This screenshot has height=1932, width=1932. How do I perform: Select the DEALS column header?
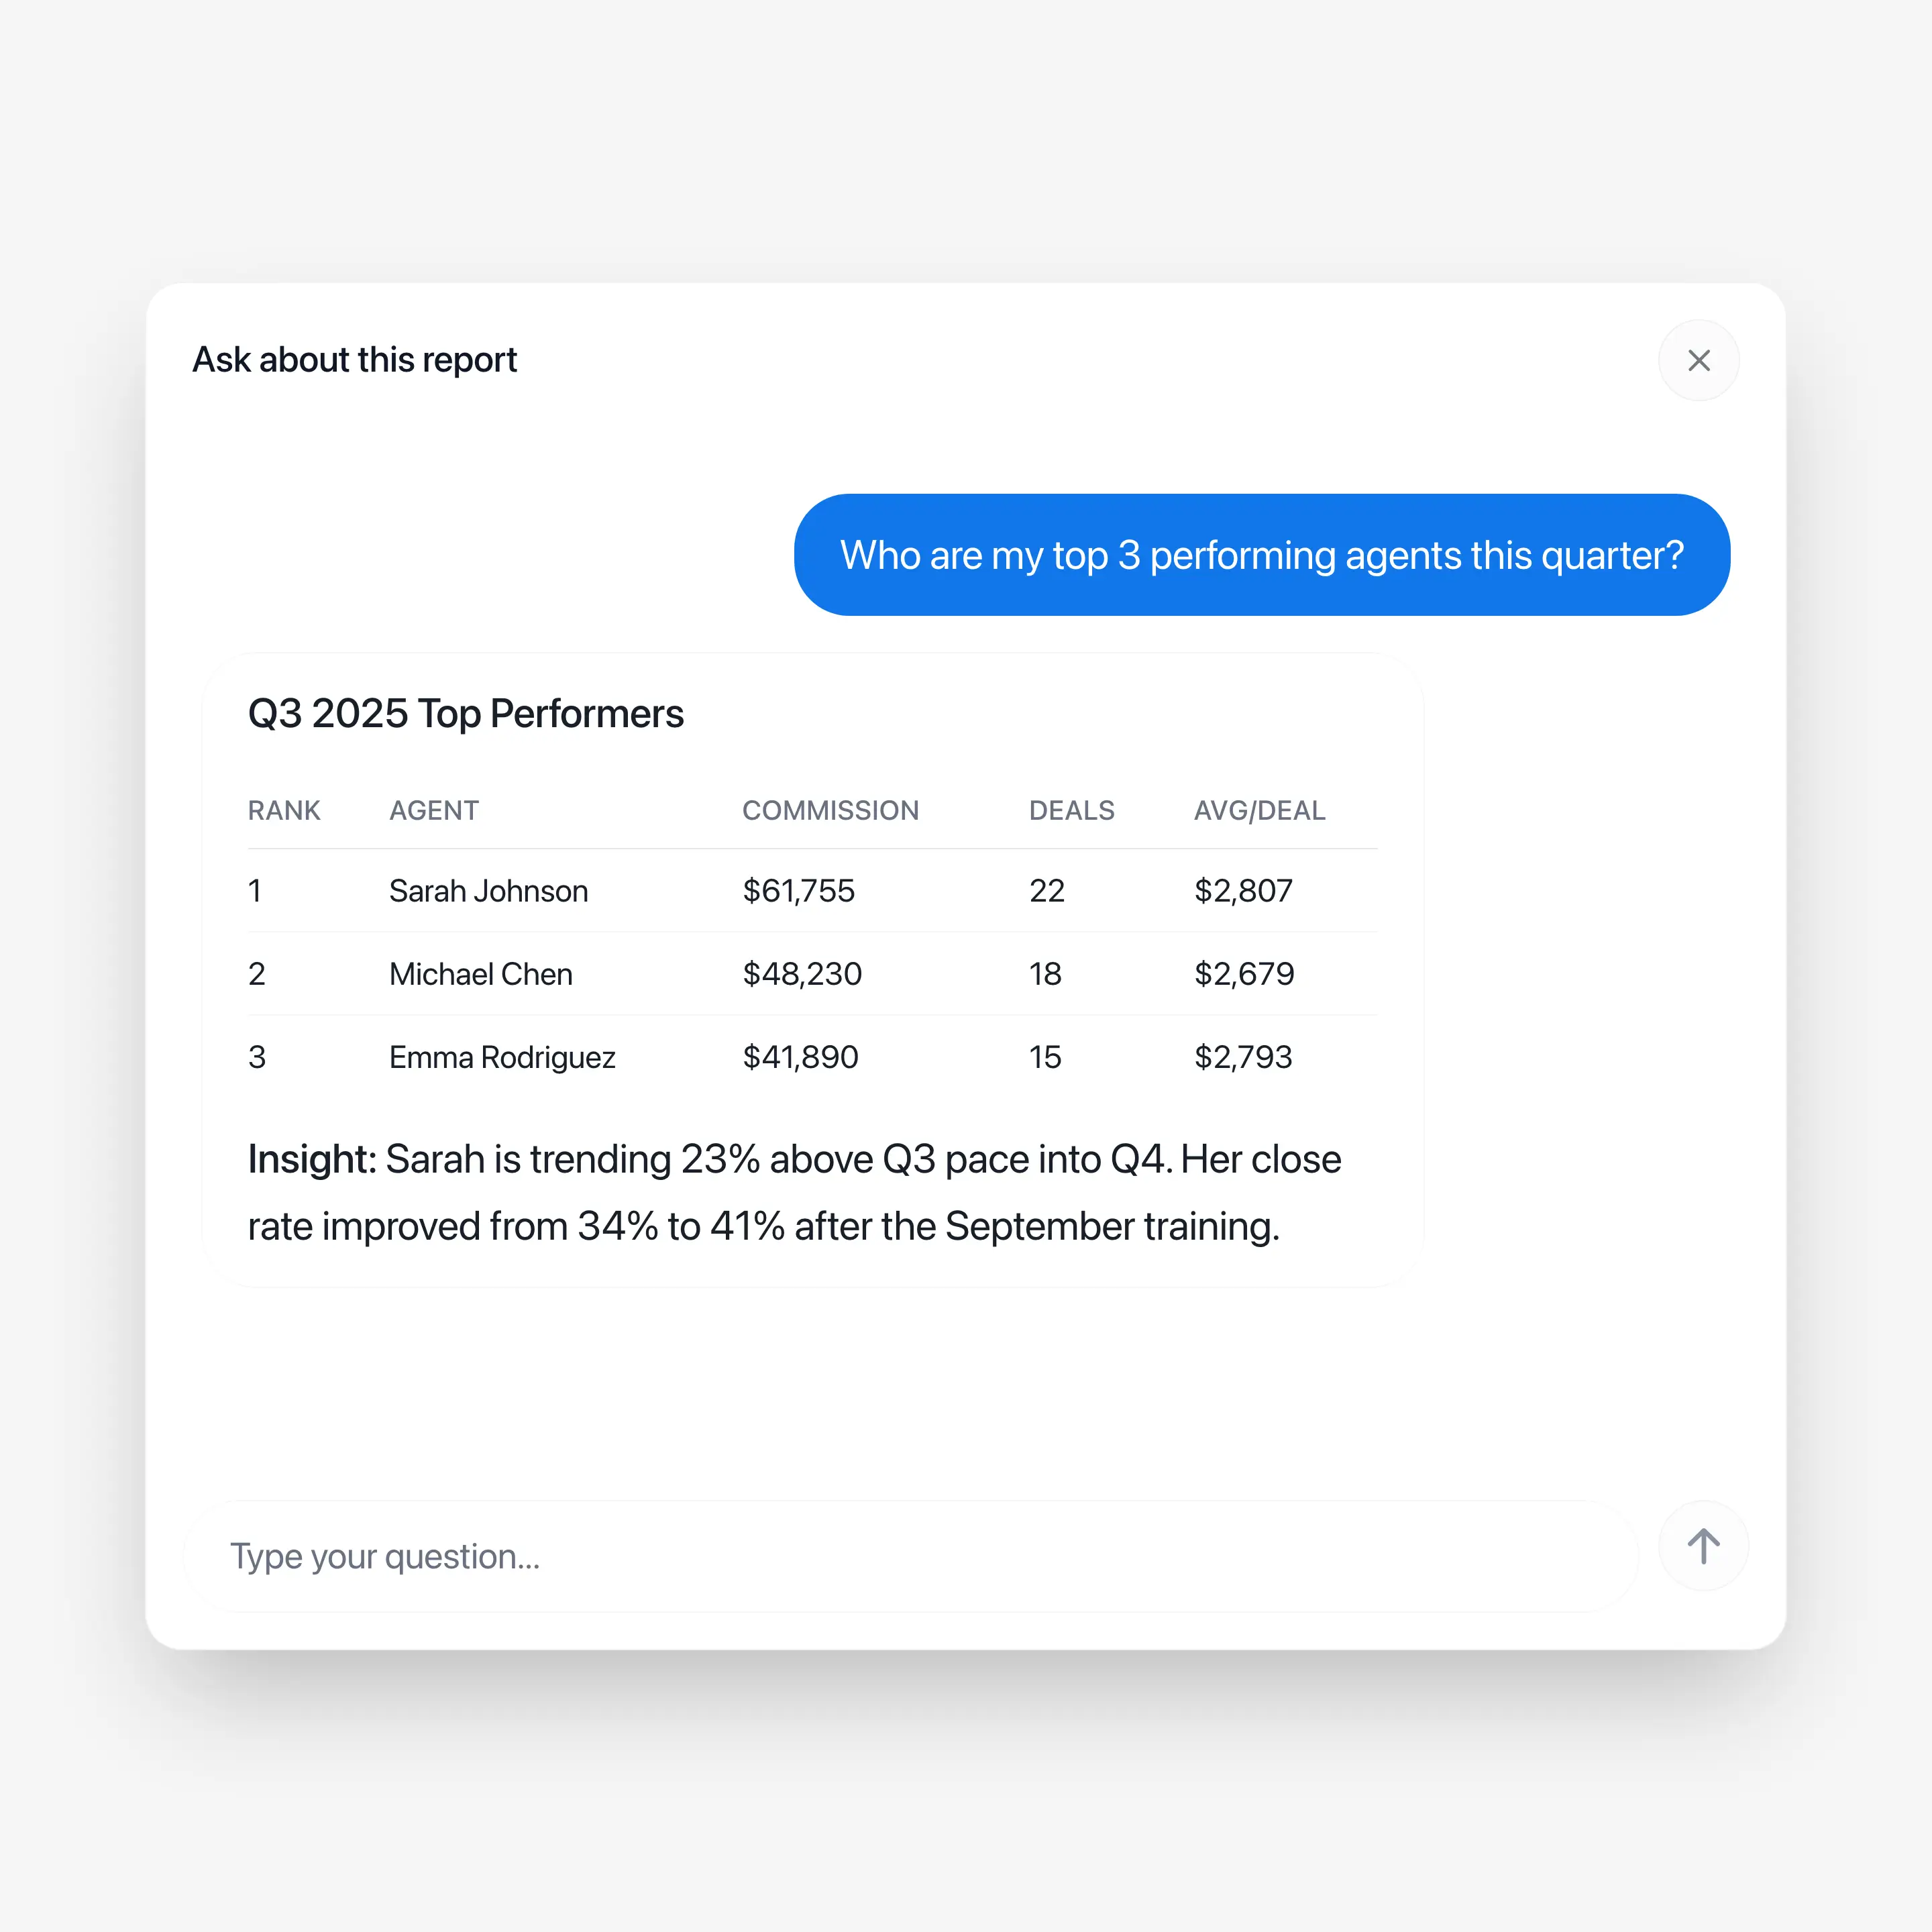[1071, 810]
